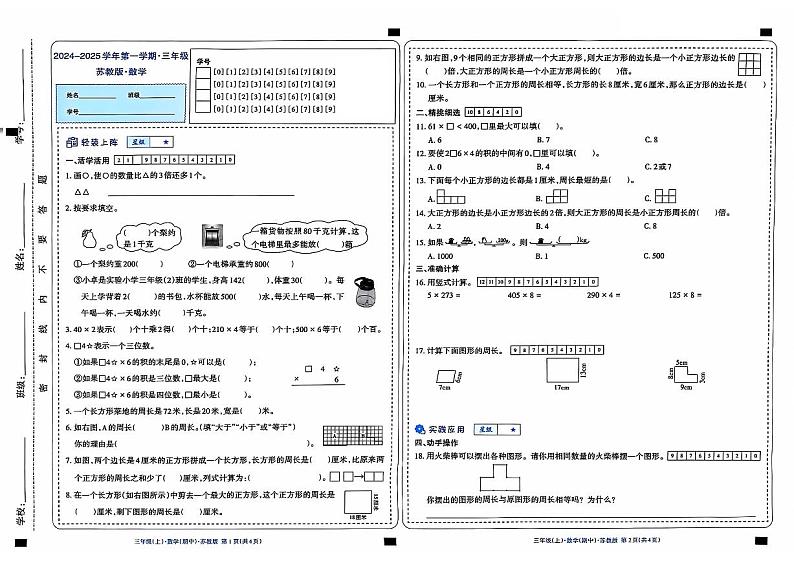Click the elevator bubble mentioning 80千克

(x=305, y=236)
